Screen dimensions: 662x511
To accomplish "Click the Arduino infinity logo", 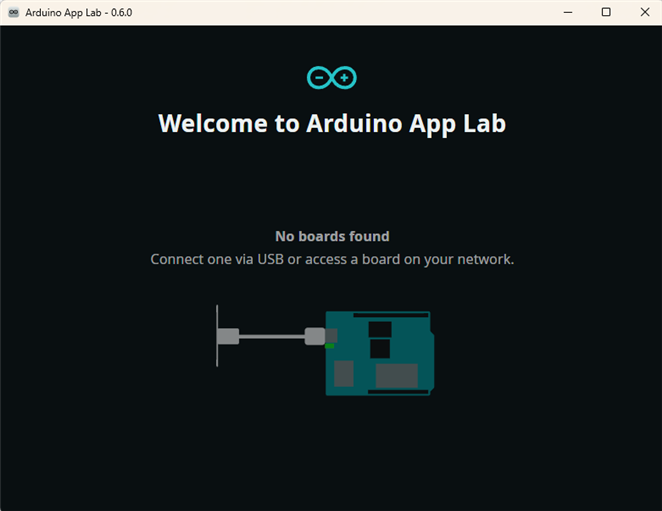I will pos(332,78).
